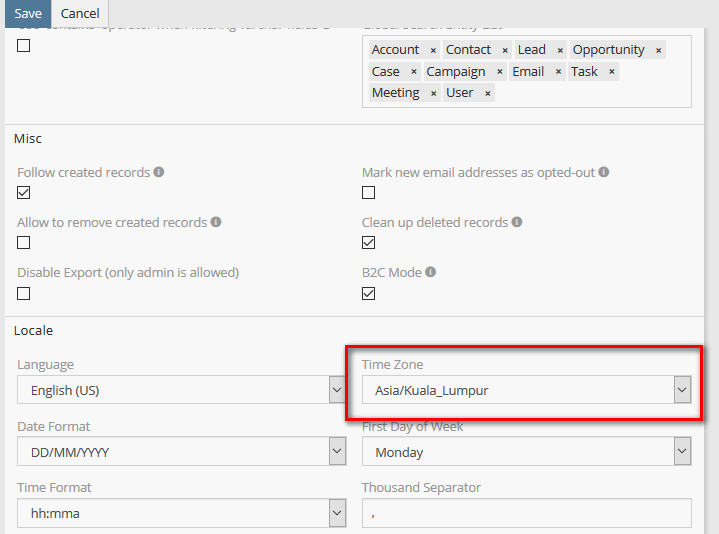Open the First Day of Week dropdown
The image size is (719, 534).
click(526, 453)
